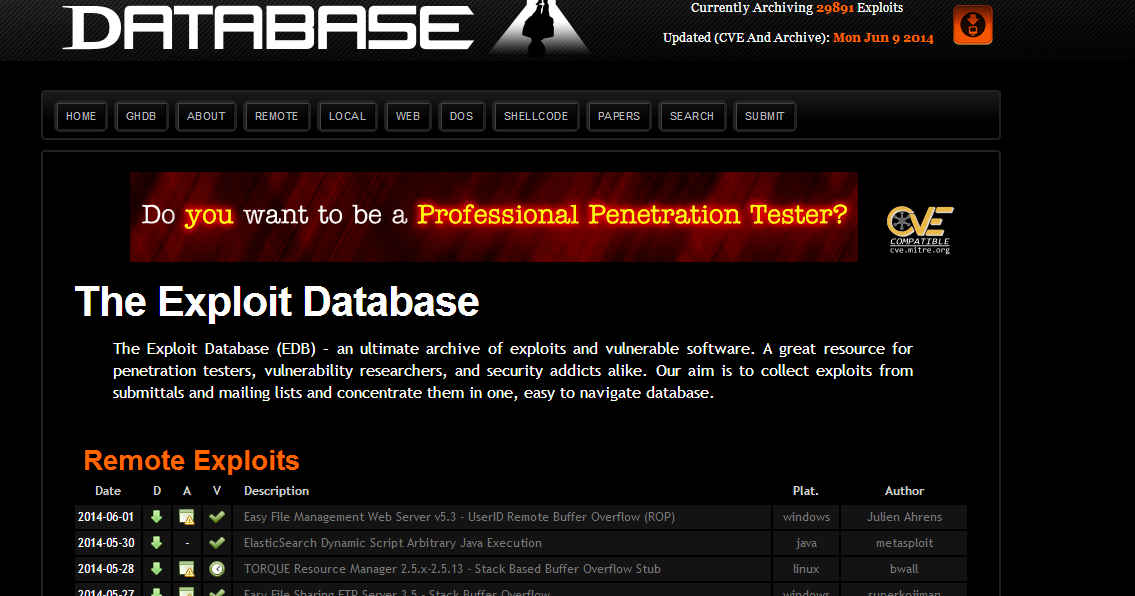Click pending clock icon for TORQUE row
Viewport: 1135px width, 596px height.
[216, 569]
